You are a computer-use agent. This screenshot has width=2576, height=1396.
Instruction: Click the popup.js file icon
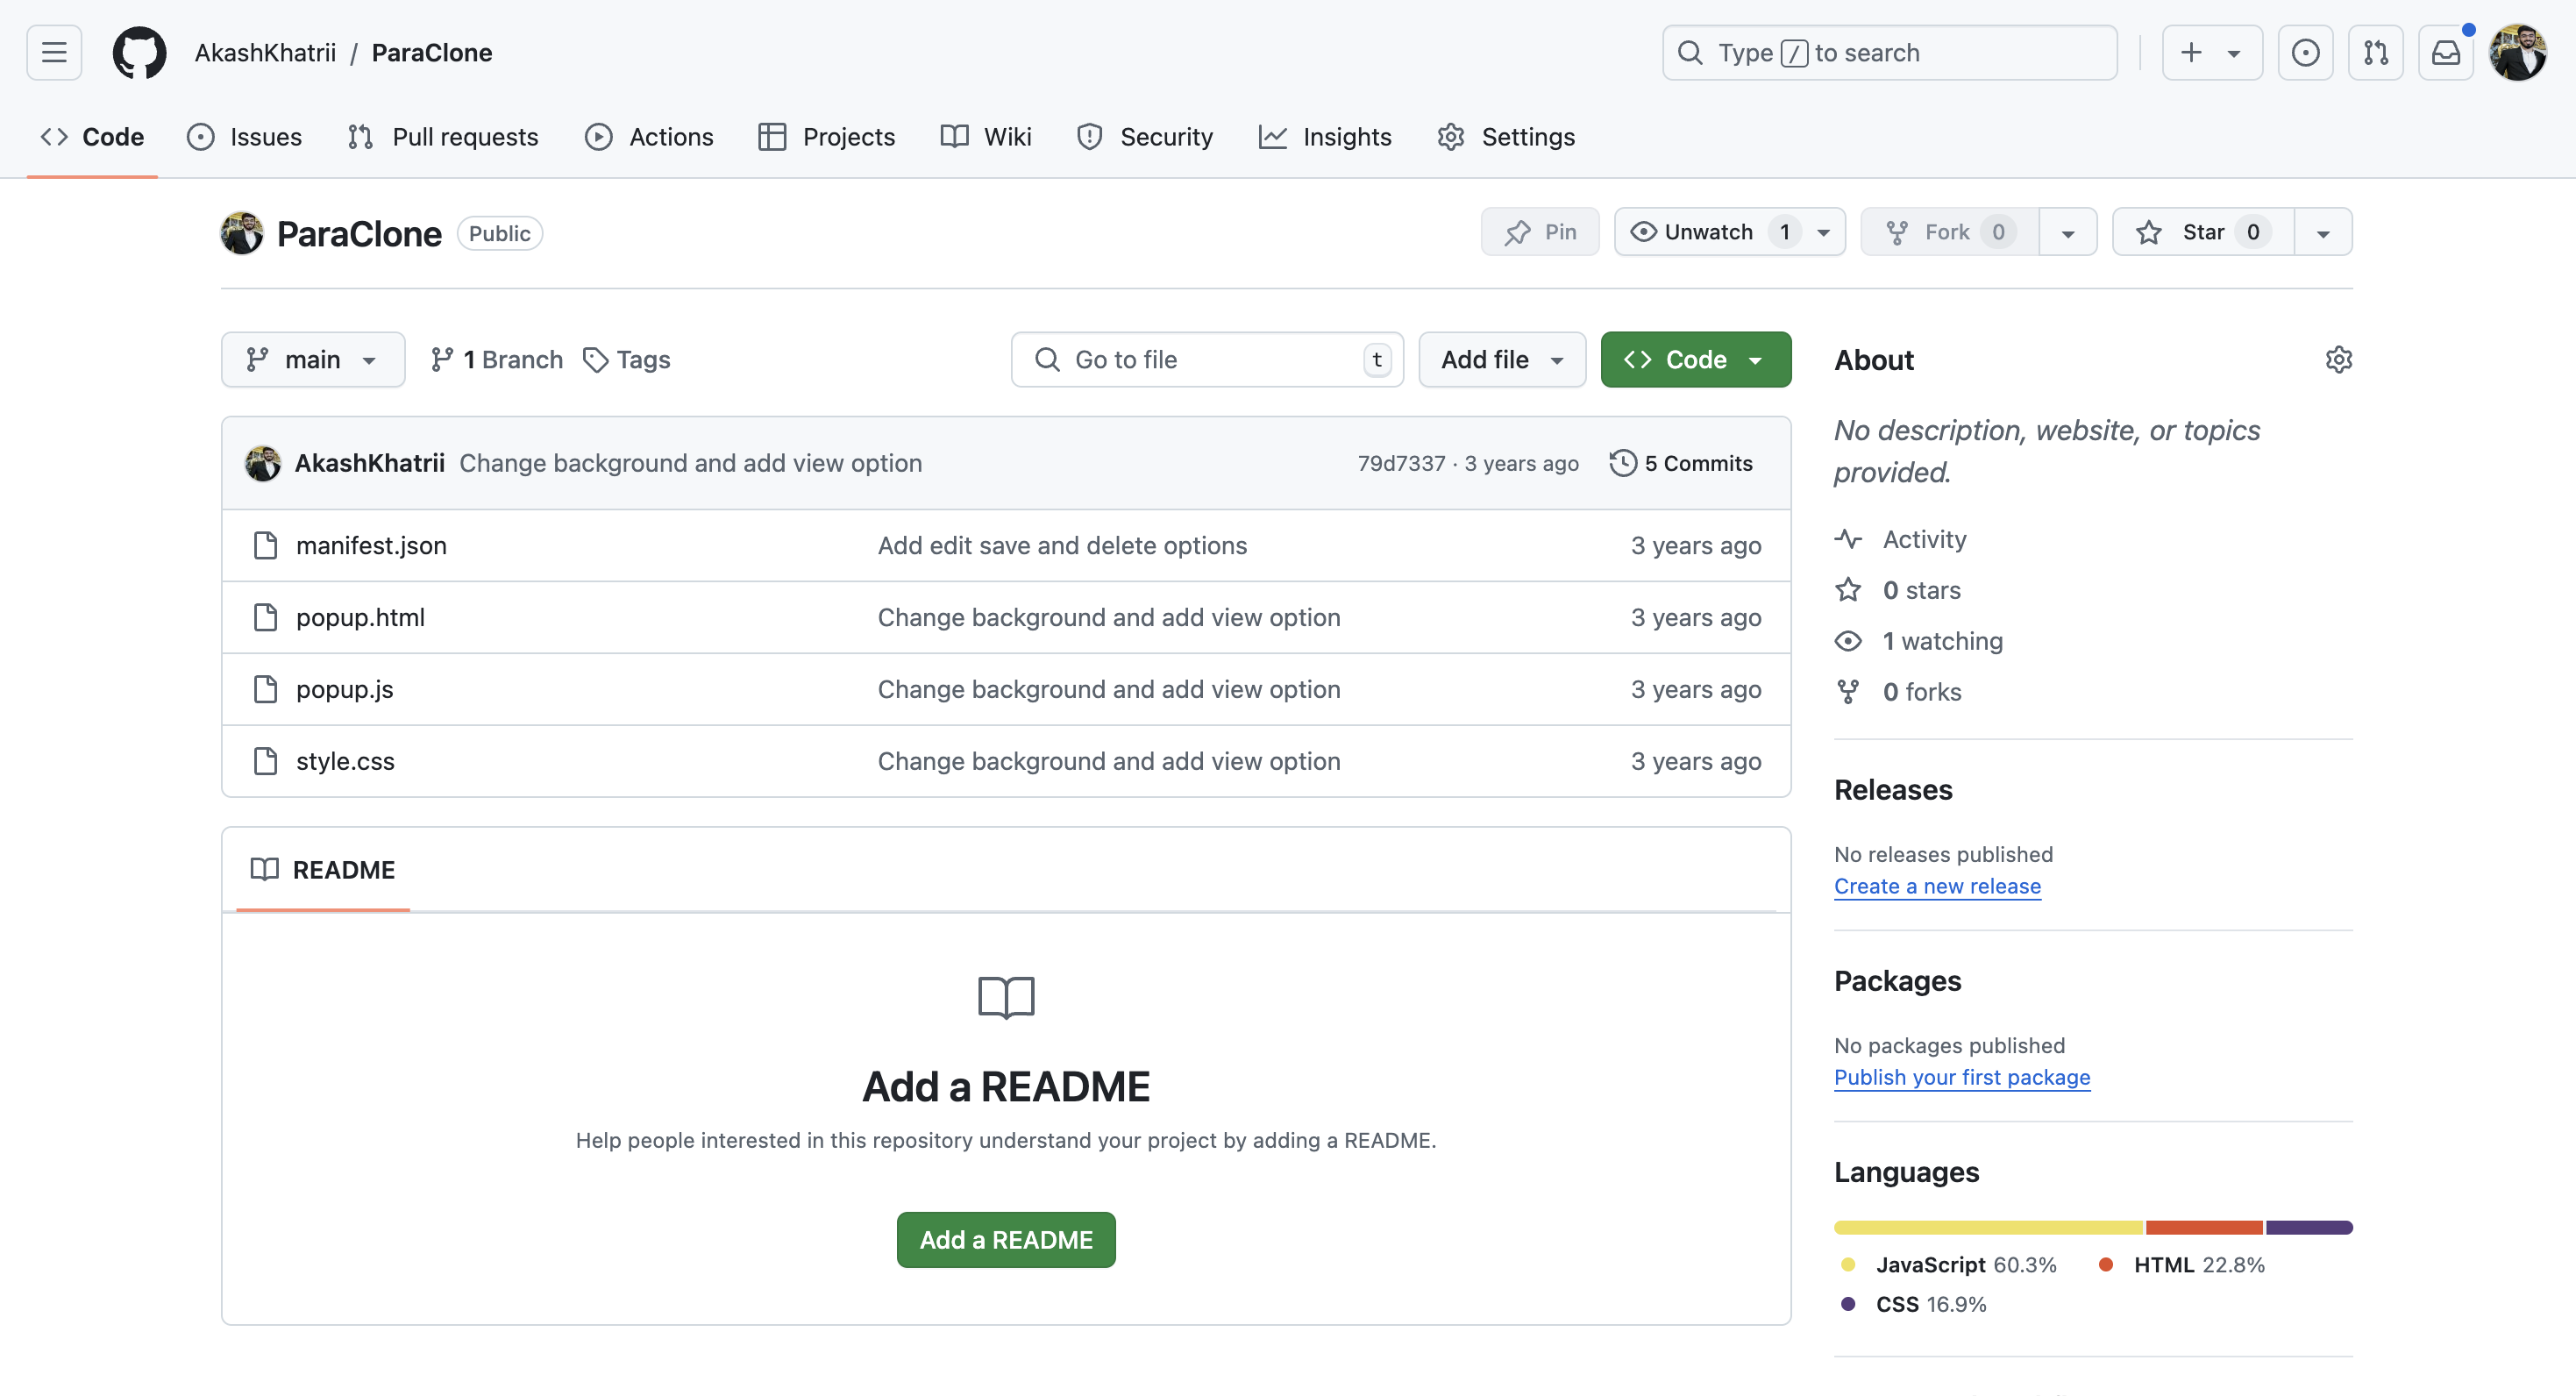click(x=265, y=689)
